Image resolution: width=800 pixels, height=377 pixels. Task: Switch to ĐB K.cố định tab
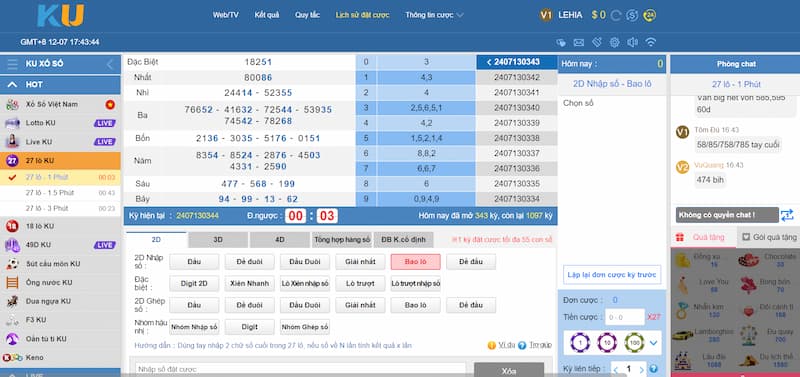[x=404, y=240]
